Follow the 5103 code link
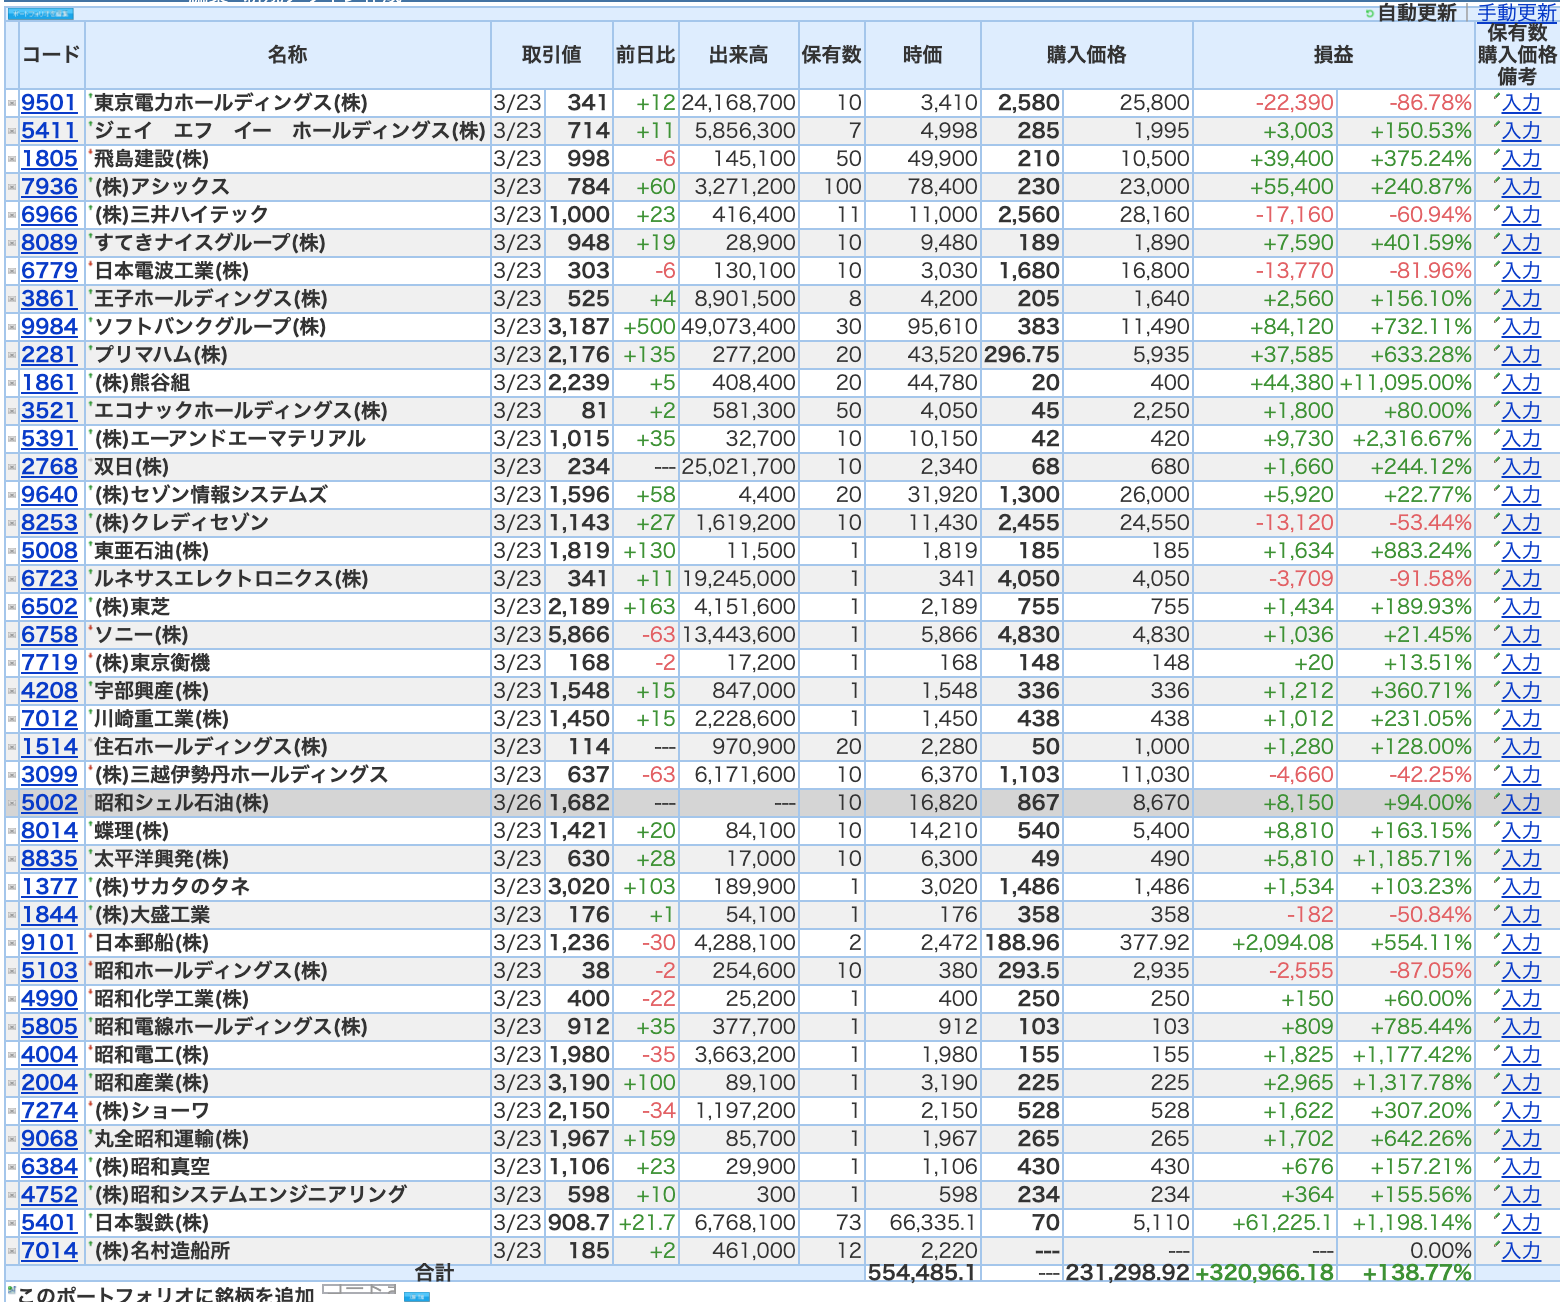The image size is (1560, 1302). pyautogui.click(x=49, y=971)
